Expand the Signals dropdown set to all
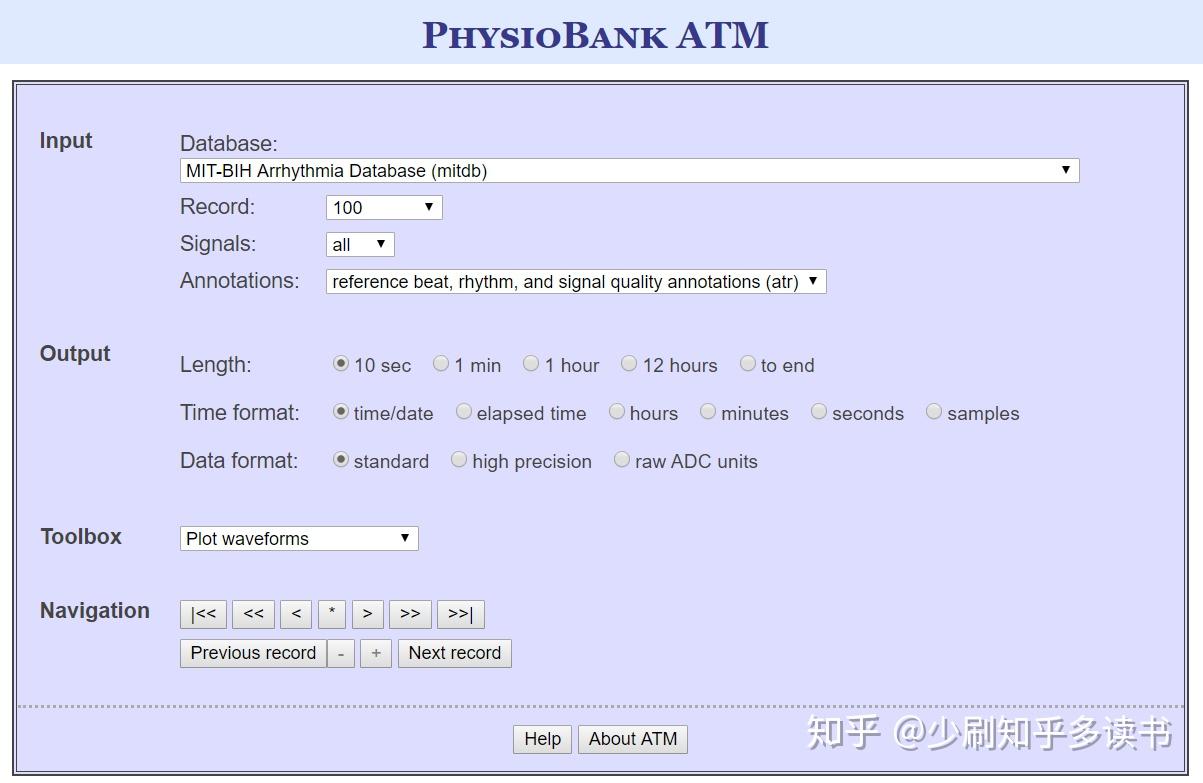This screenshot has width=1203, height=783. tap(360, 244)
